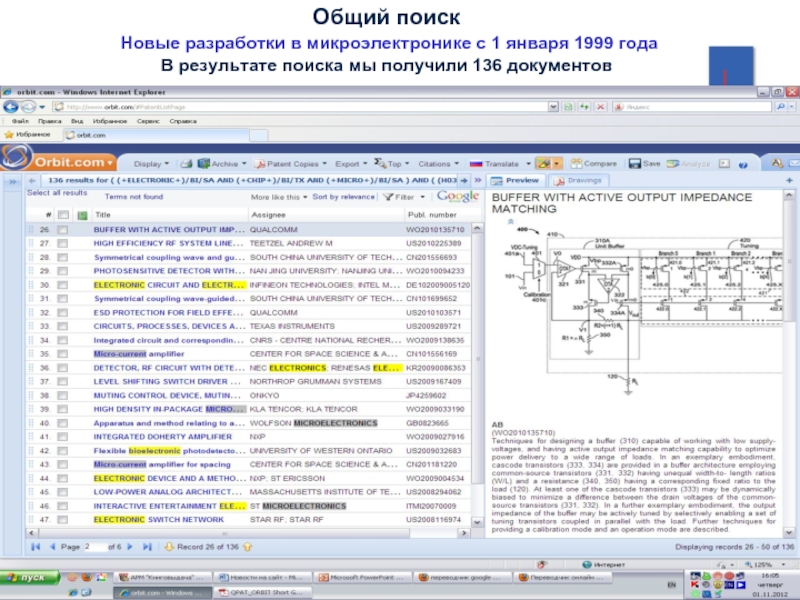
Task: Click the Google logo search link
Action: tap(458, 196)
